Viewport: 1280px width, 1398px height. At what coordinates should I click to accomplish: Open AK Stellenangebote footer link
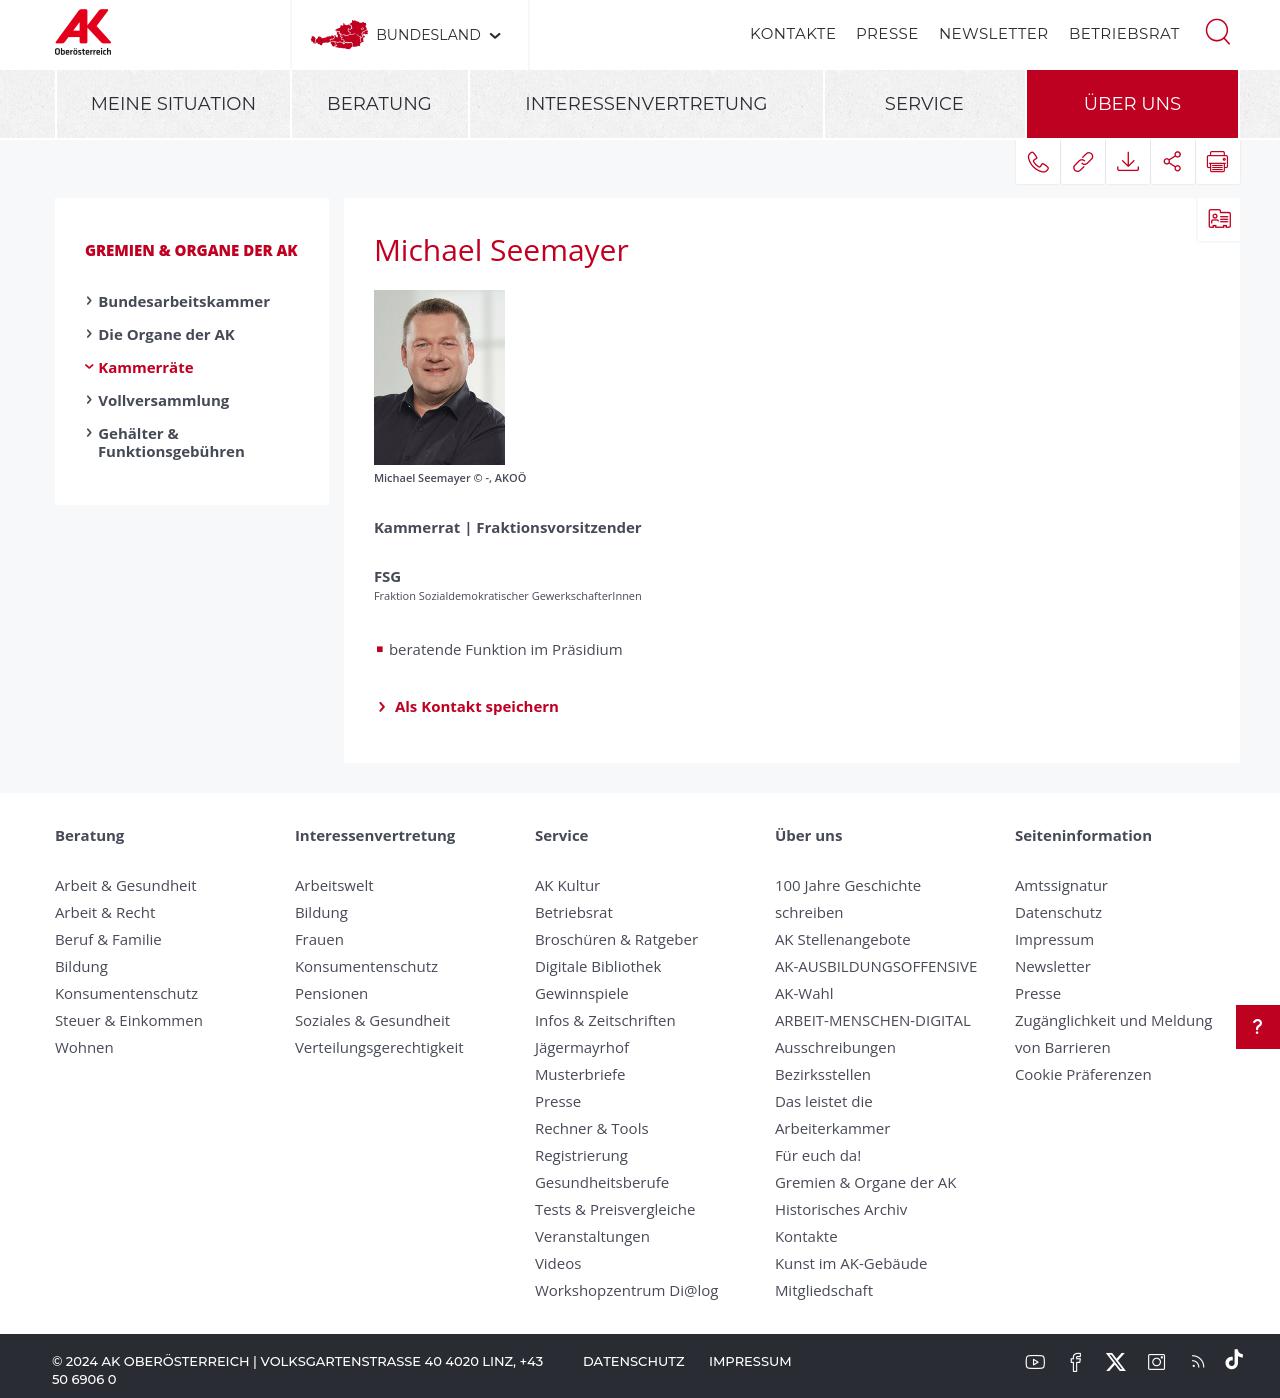[x=842, y=939]
